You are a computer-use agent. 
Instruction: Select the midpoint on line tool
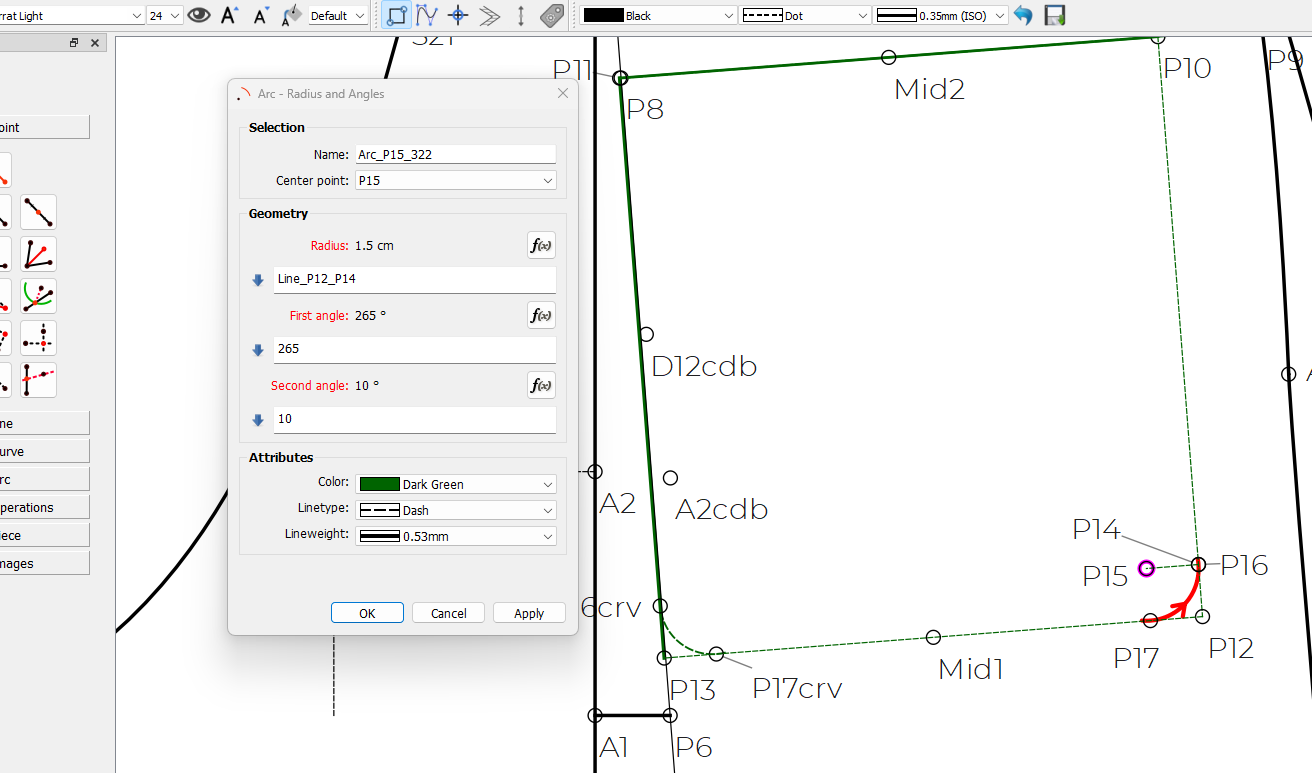(x=38, y=212)
